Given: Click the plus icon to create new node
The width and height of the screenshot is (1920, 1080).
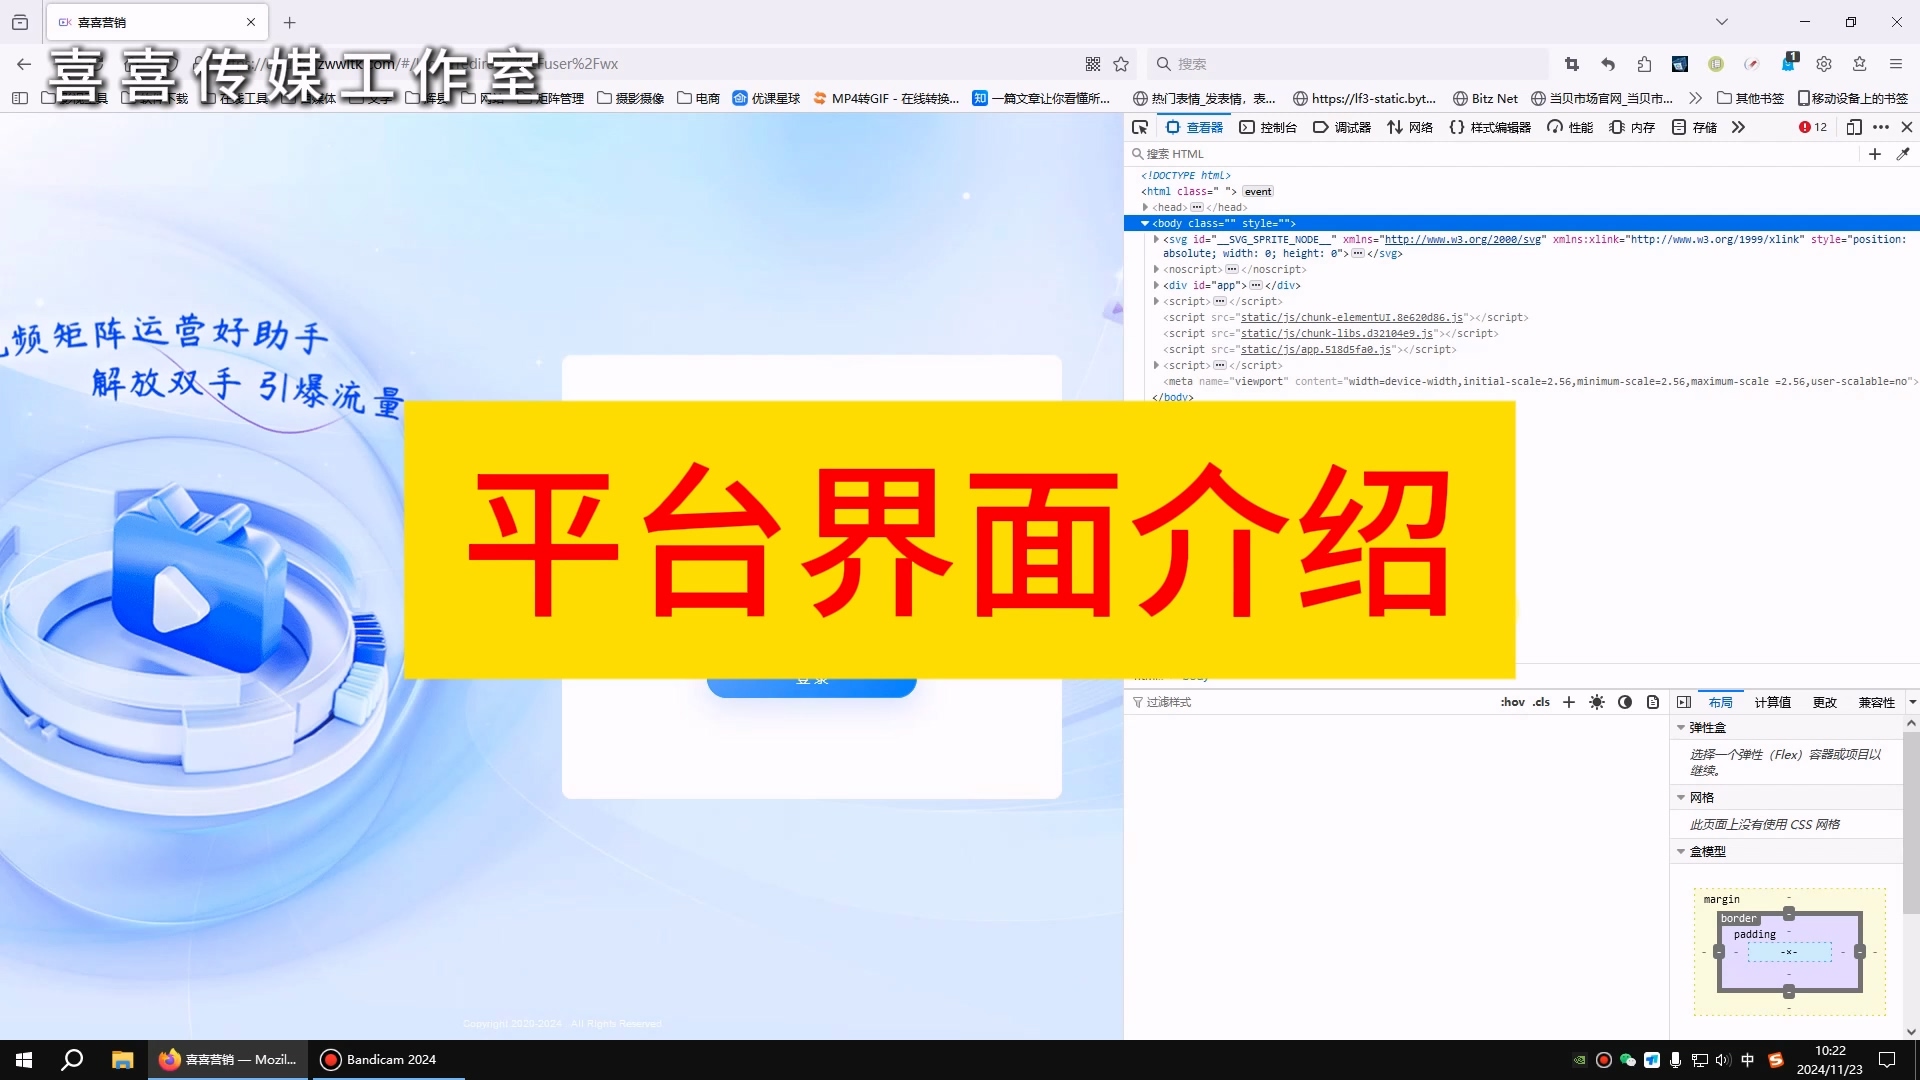Looking at the screenshot, I should tap(1875, 154).
